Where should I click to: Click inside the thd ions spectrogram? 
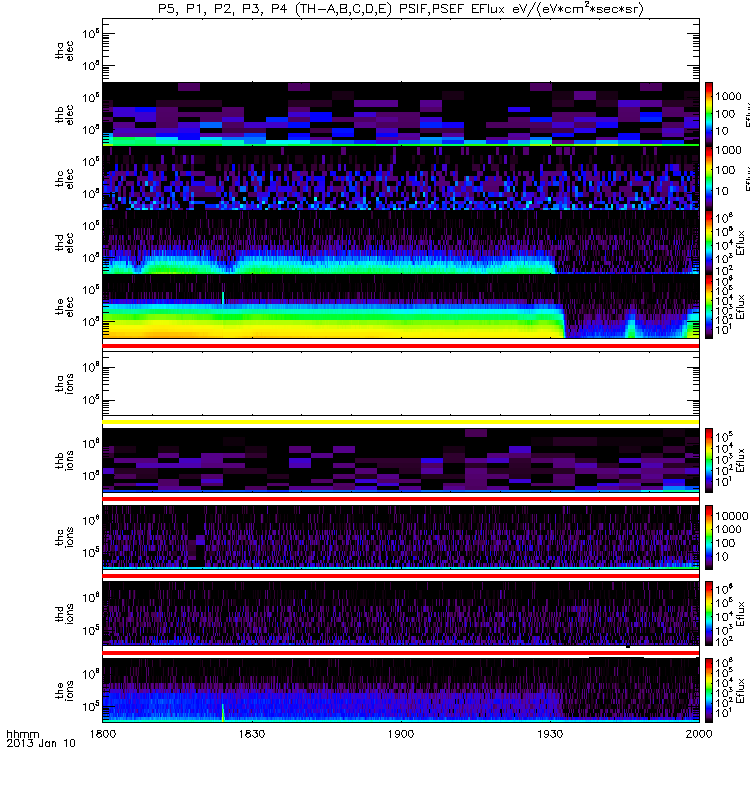(401, 613)
